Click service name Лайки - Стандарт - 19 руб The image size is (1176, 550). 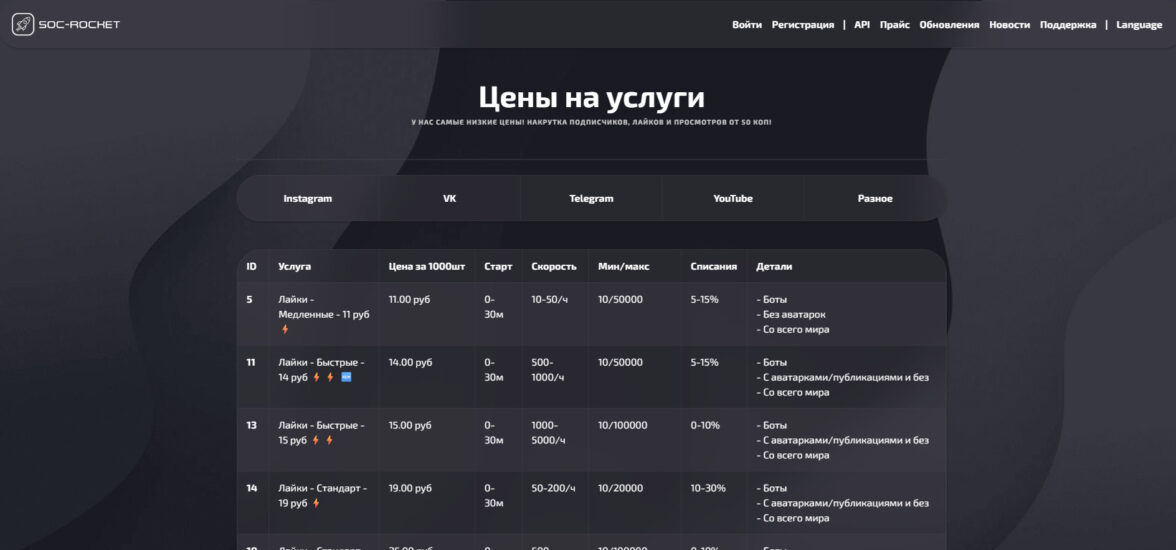tap(322, 495)
